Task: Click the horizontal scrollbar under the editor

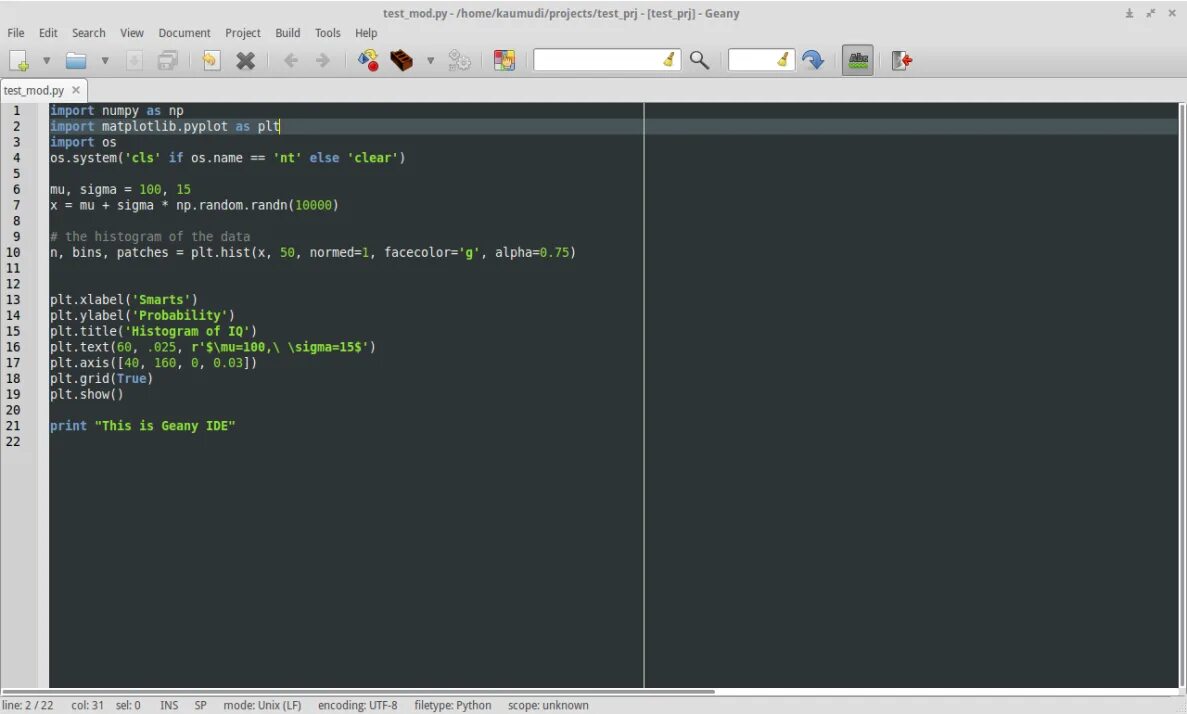Action: (x=357, y=691)
